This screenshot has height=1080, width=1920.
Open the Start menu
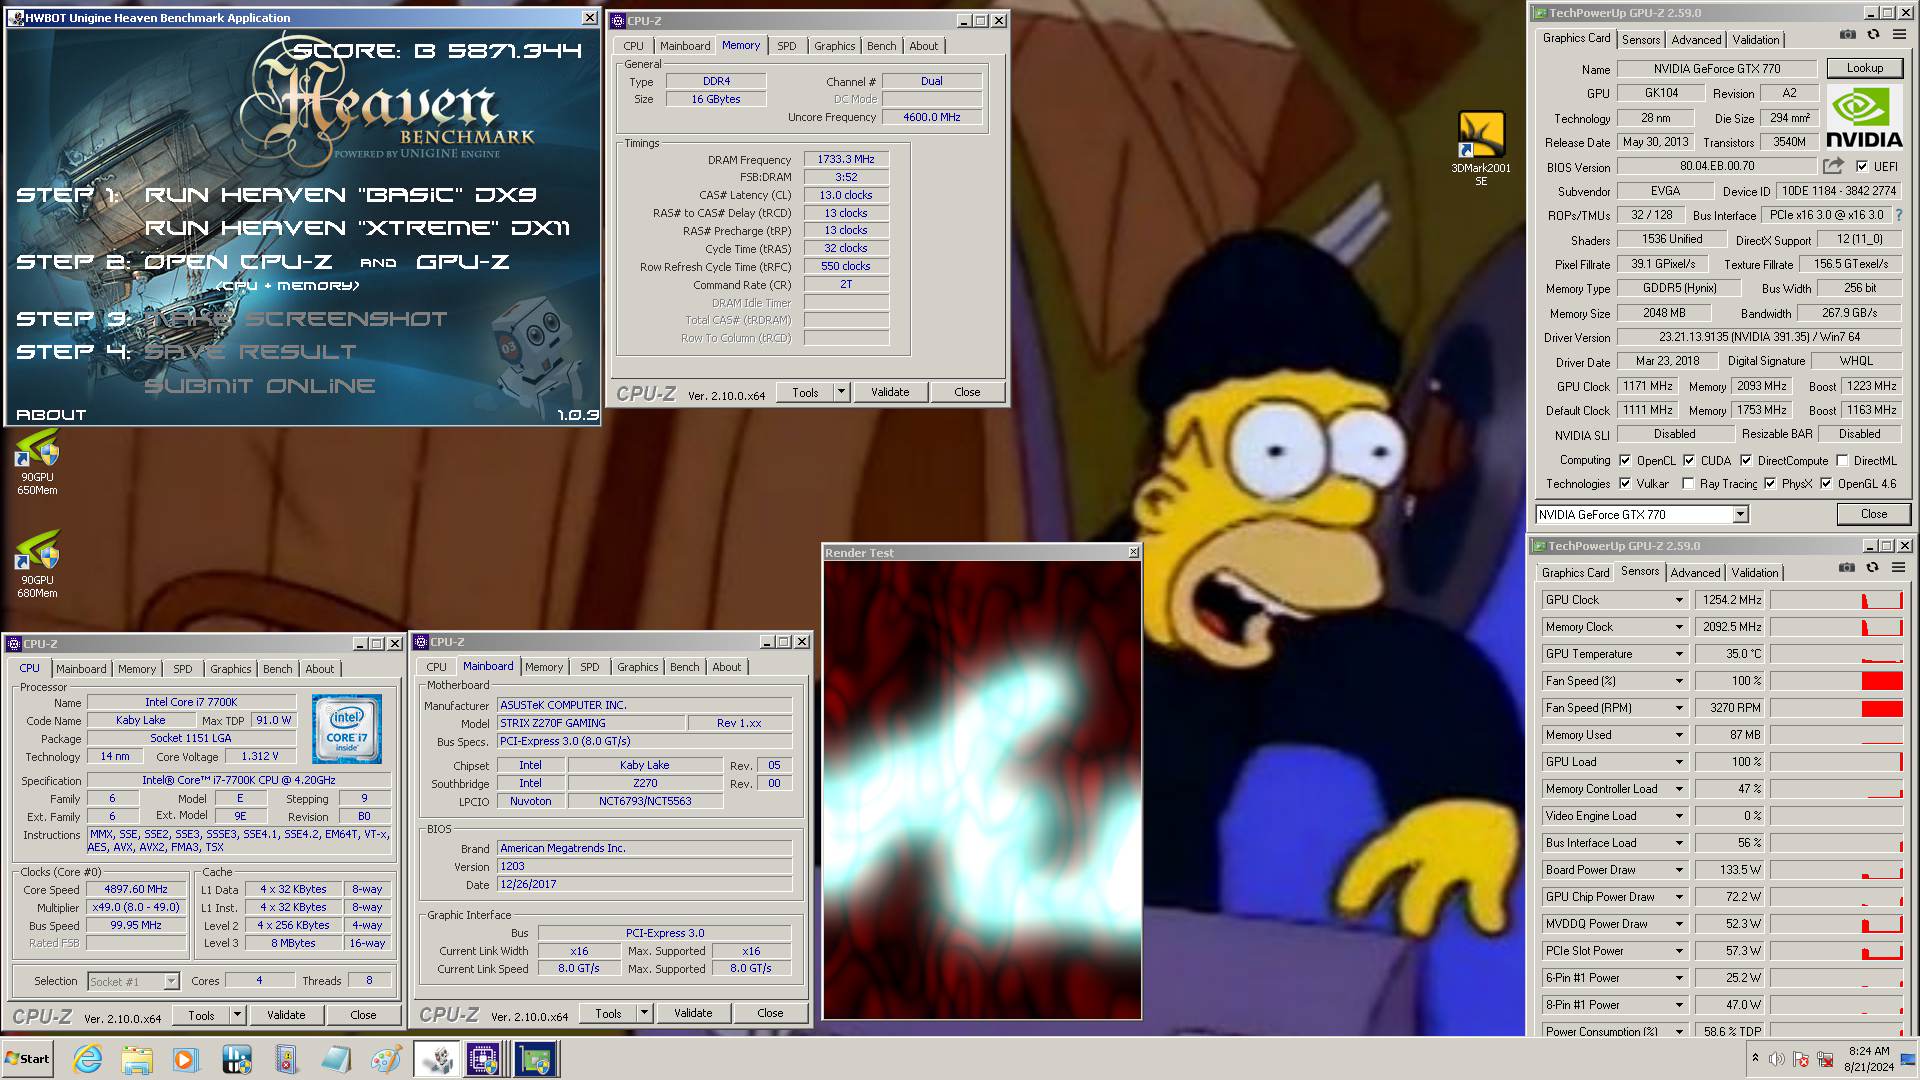pos(27,1059)
